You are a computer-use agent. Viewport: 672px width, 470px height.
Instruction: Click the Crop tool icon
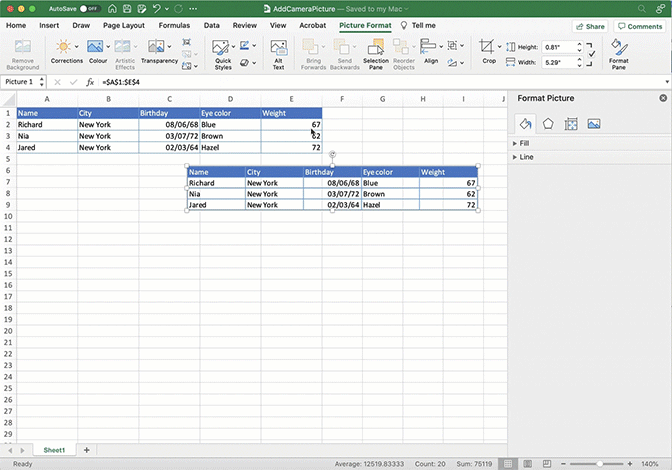[486, 46]
